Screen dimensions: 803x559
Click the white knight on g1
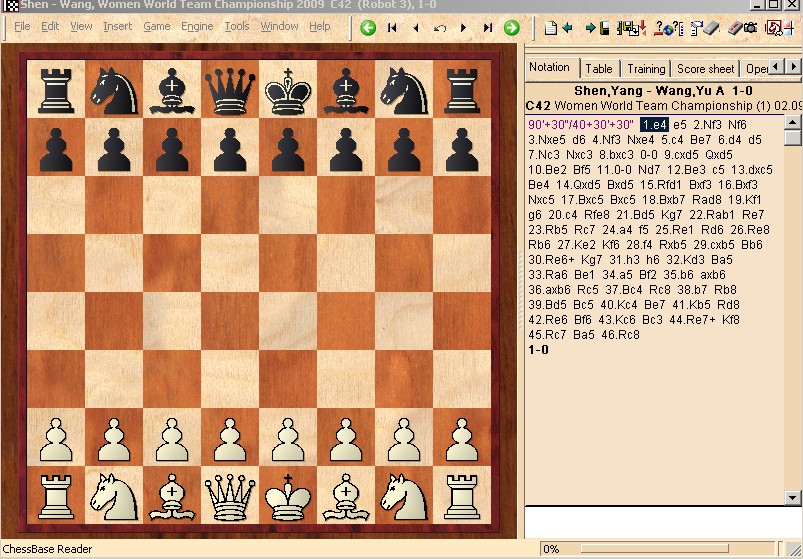pyautogui.click(x=404, y=496)
